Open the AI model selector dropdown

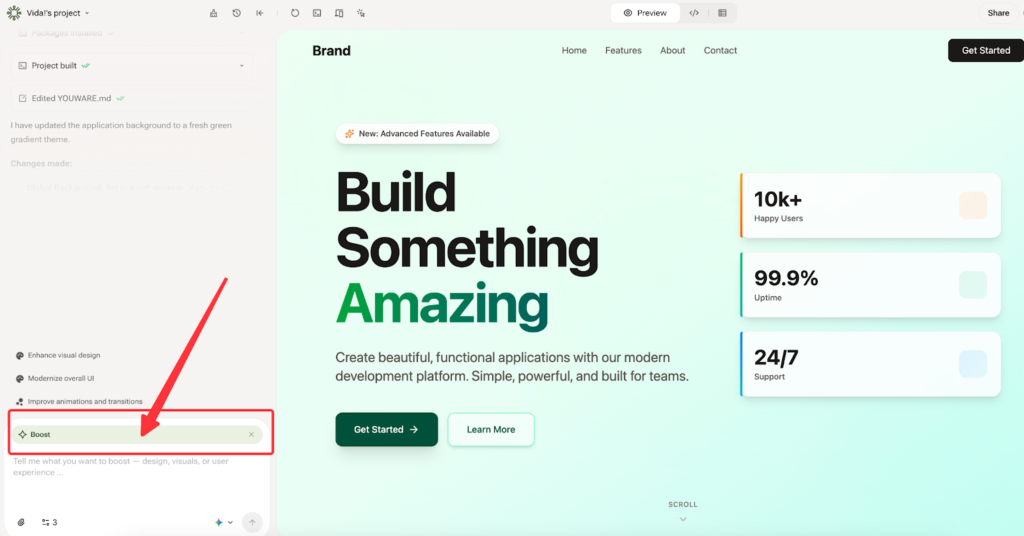[x=224, y=522]
